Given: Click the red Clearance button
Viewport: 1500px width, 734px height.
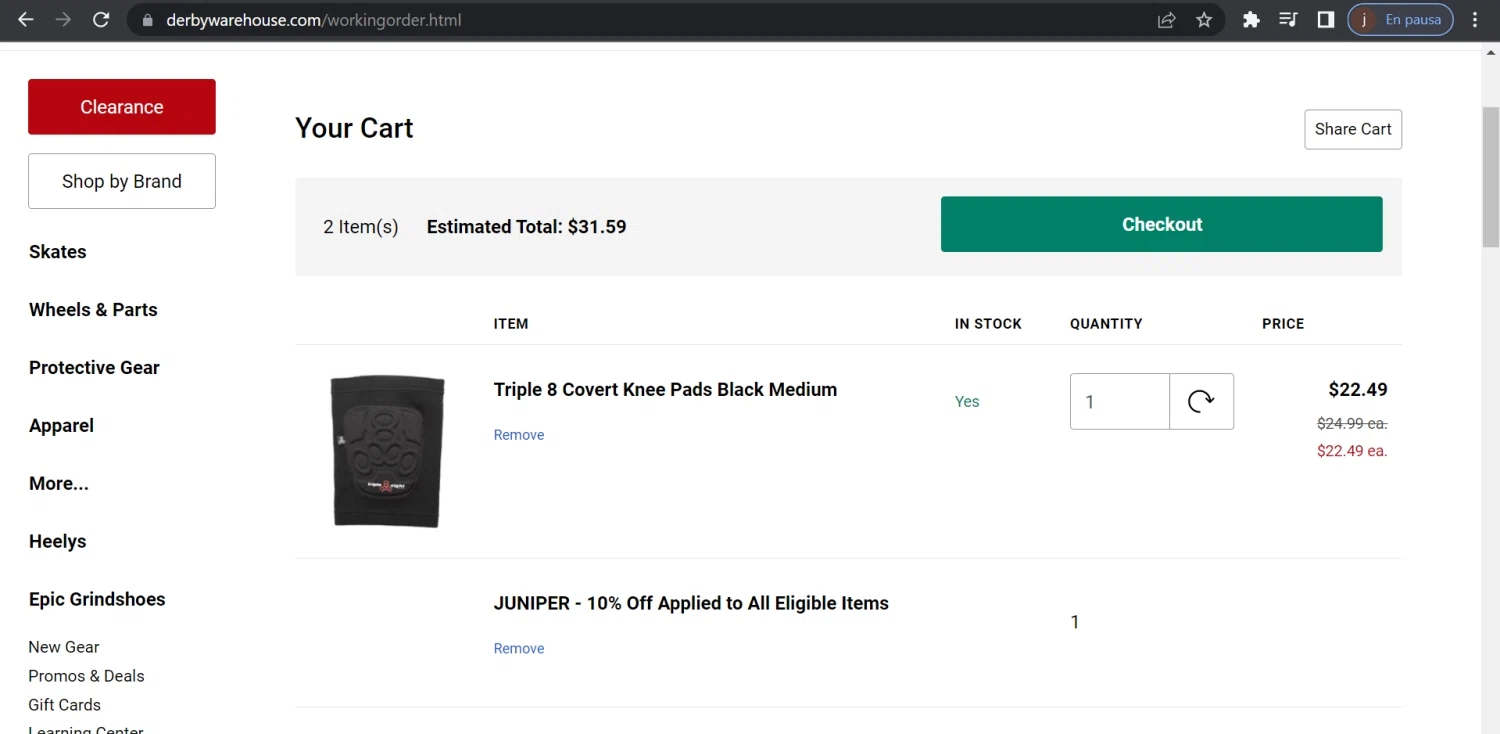Looking at the screenshot, I should coord(122,107).
